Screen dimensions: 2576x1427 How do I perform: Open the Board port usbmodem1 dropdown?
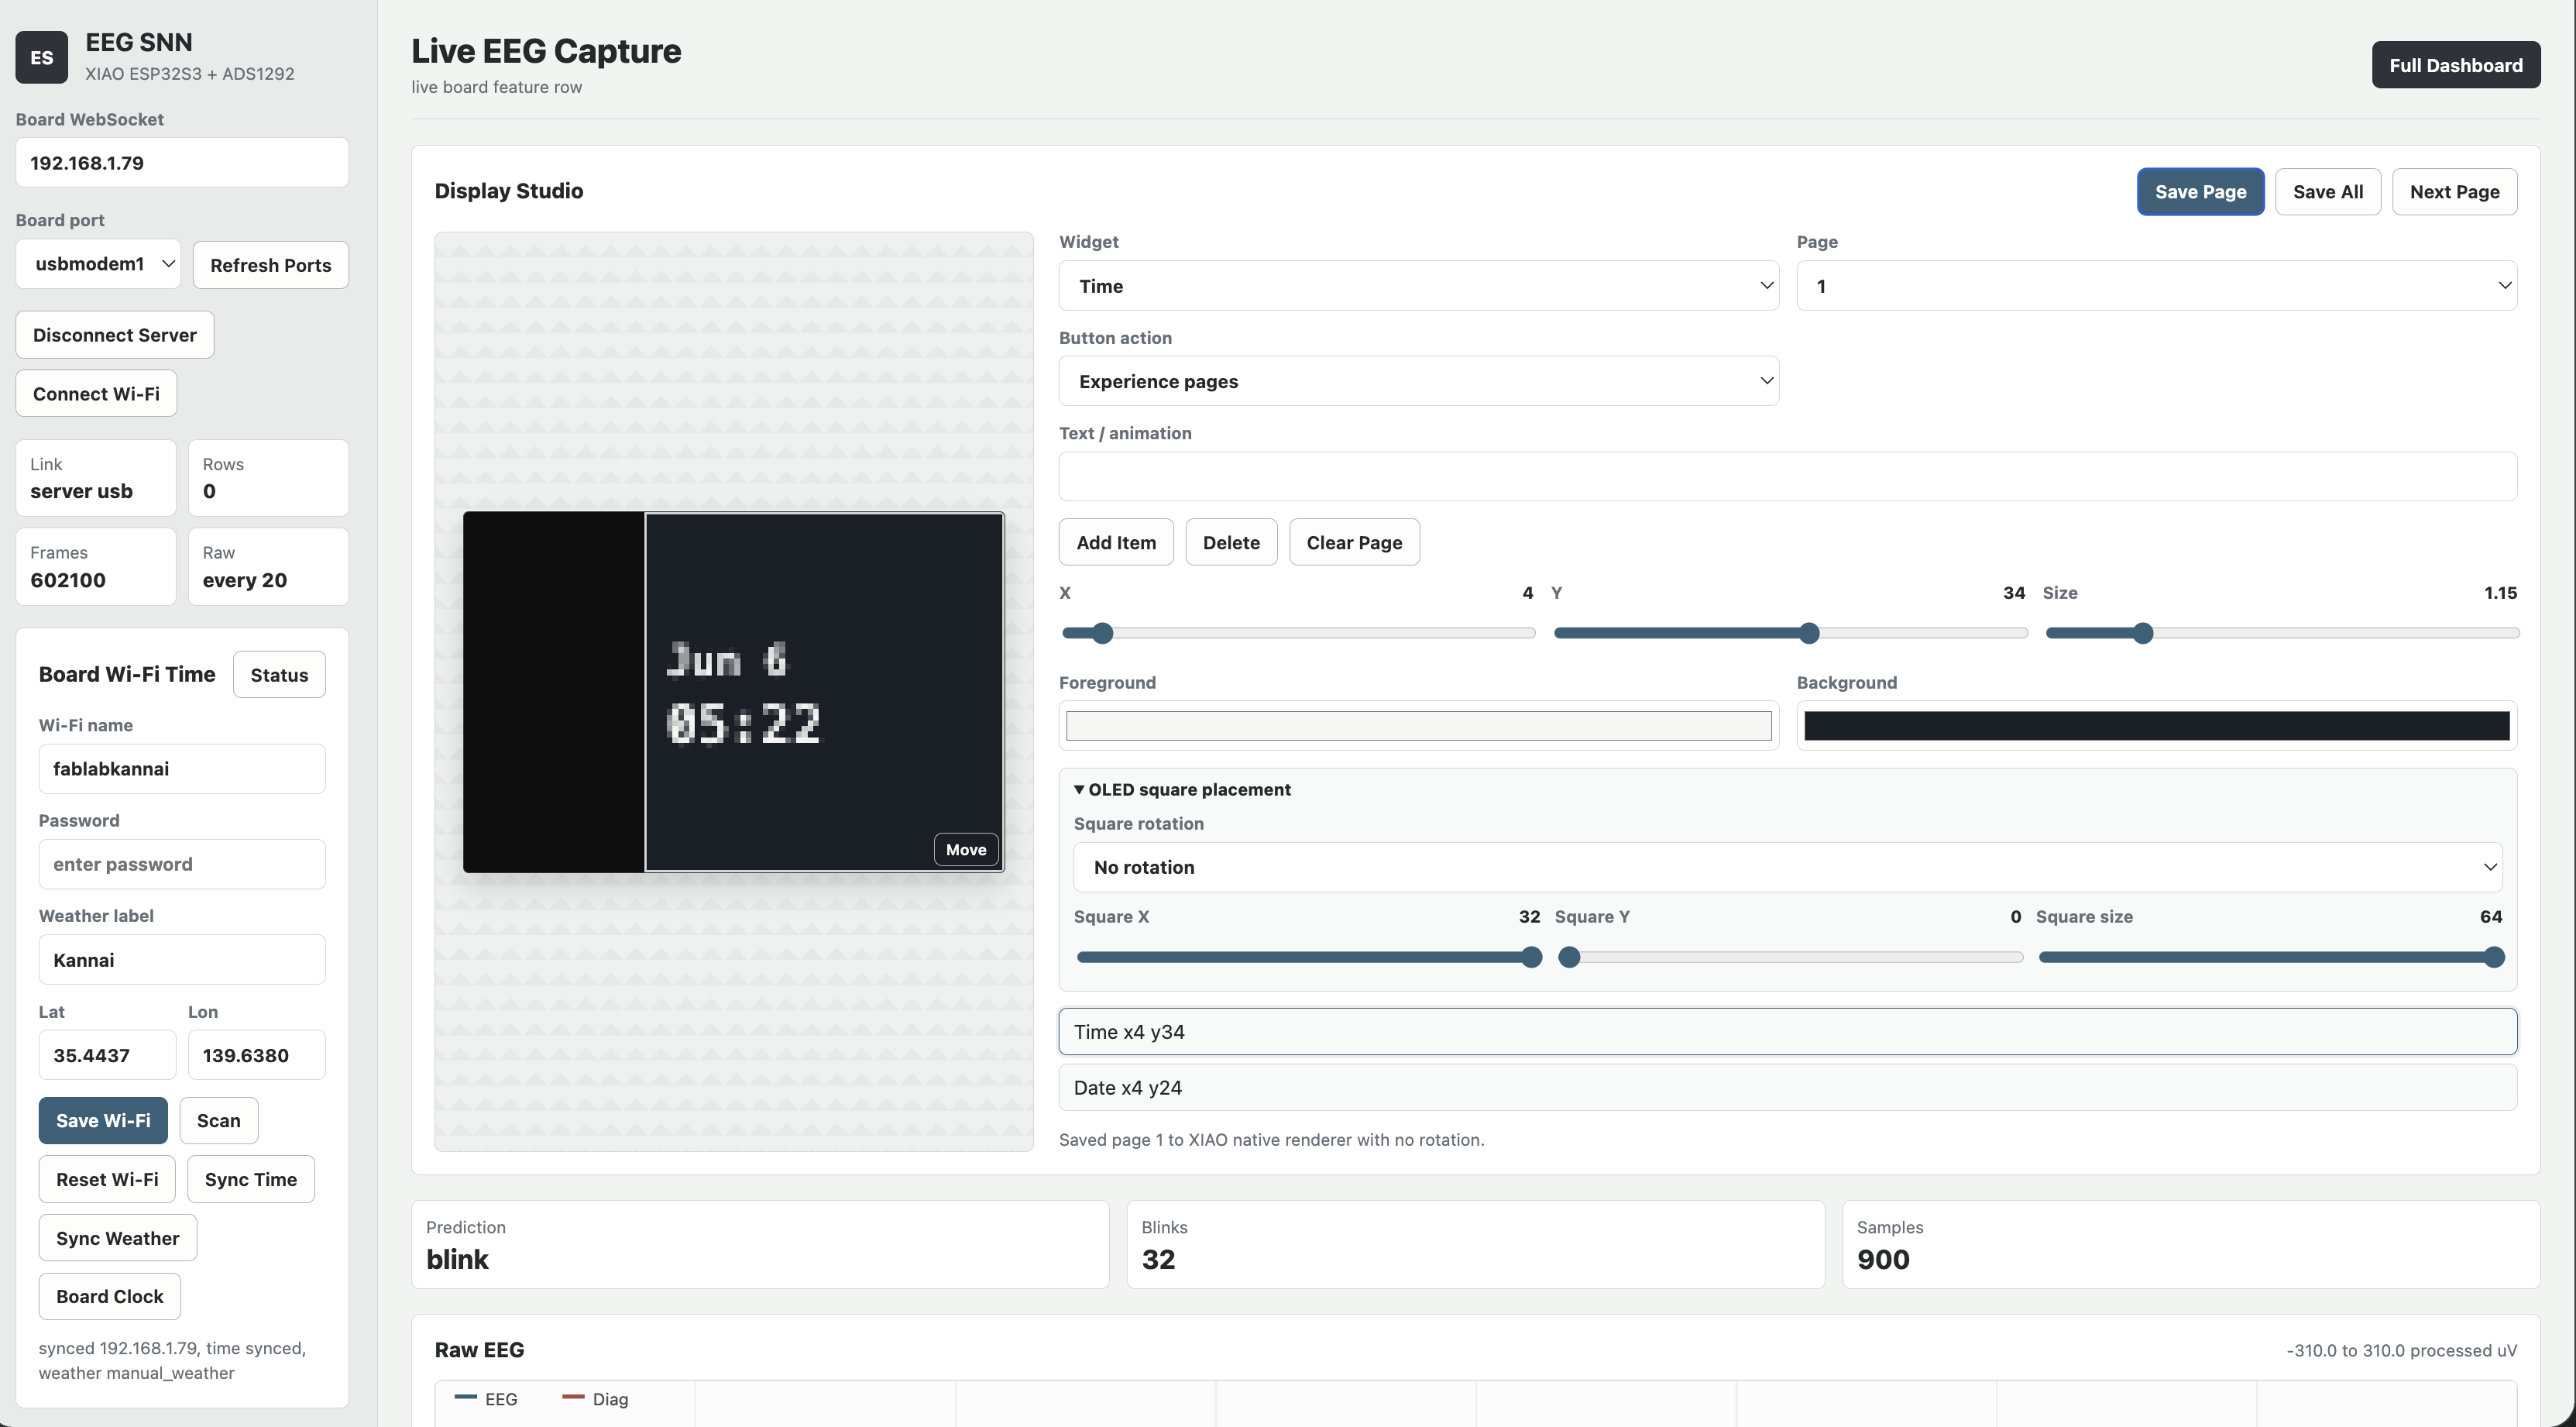point(98,264)
